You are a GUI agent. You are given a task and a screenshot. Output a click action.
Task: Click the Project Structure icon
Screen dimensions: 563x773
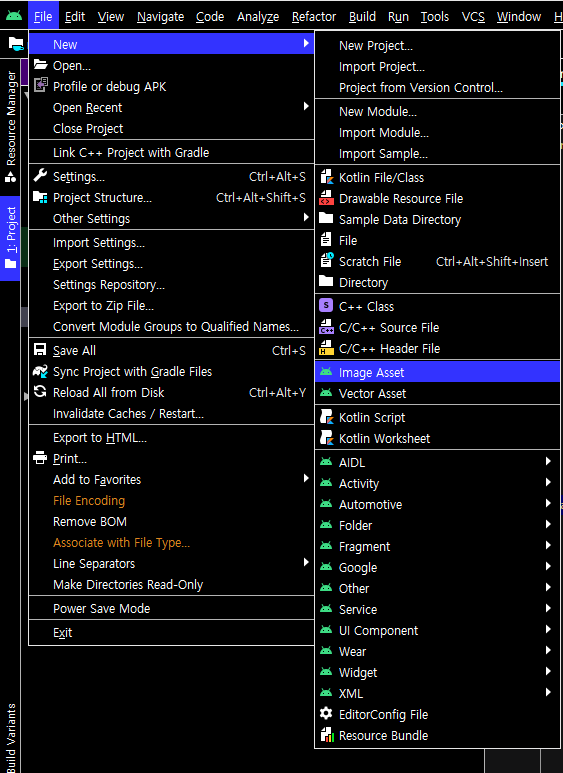40,197
